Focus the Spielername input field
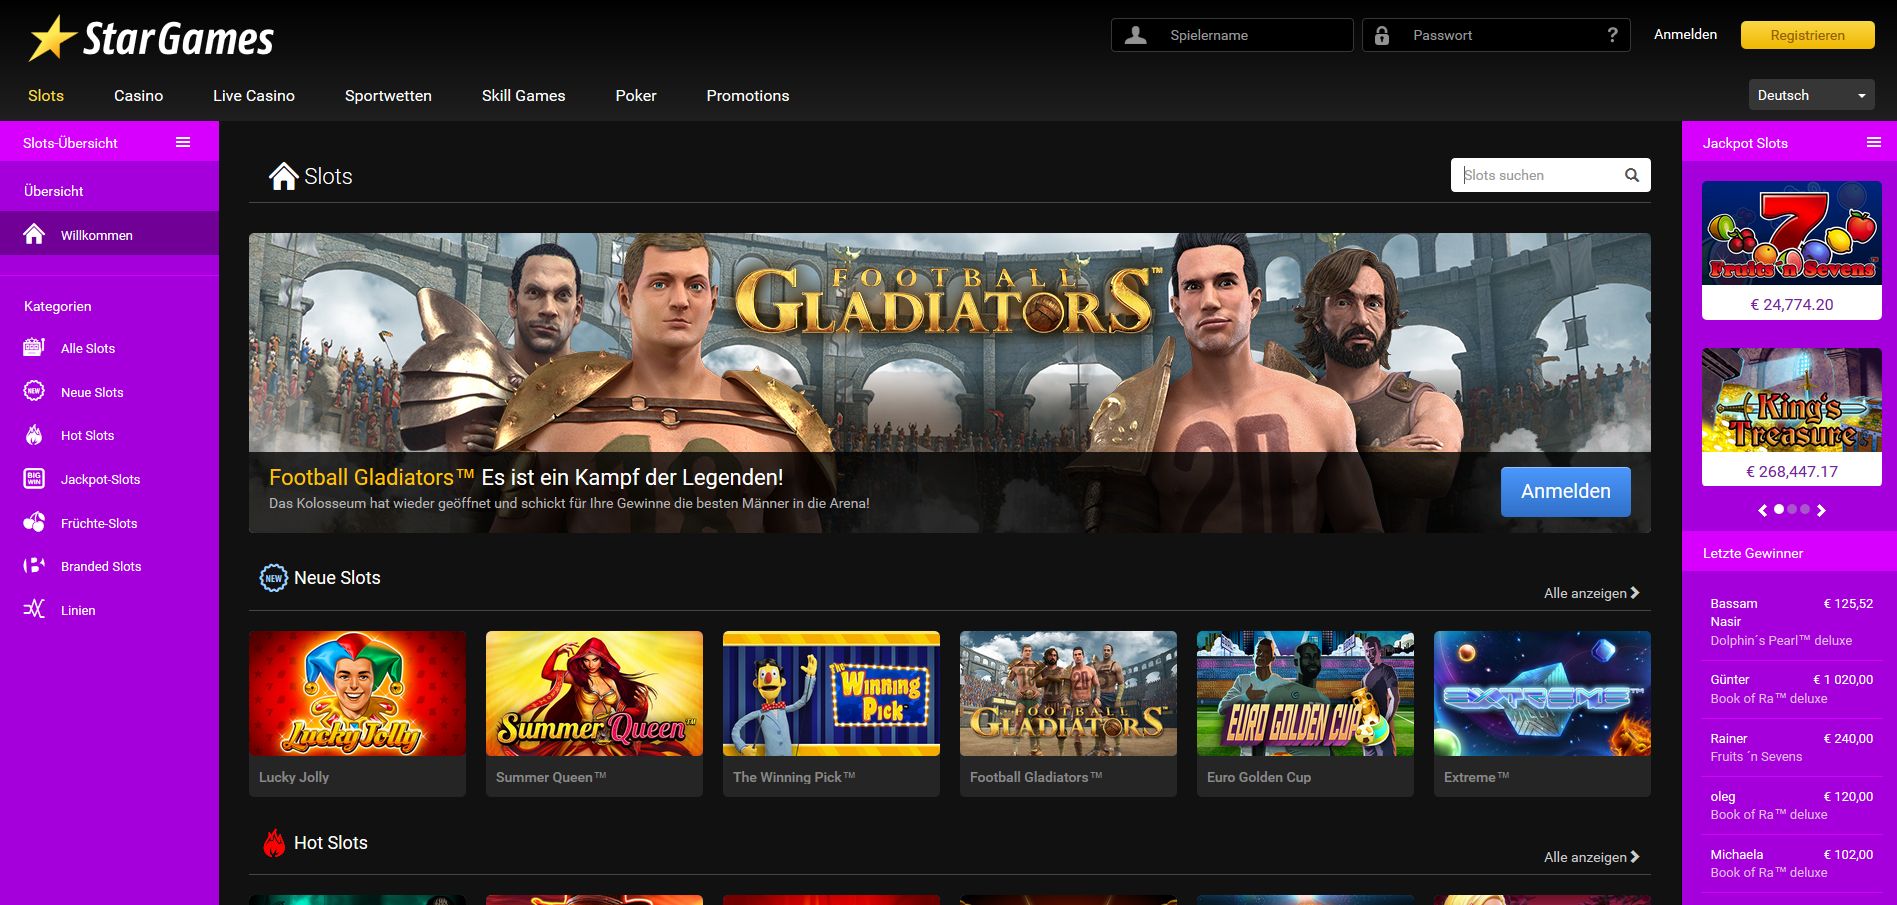Screen dimensions: 1897x905 (x=1232, y=35)
